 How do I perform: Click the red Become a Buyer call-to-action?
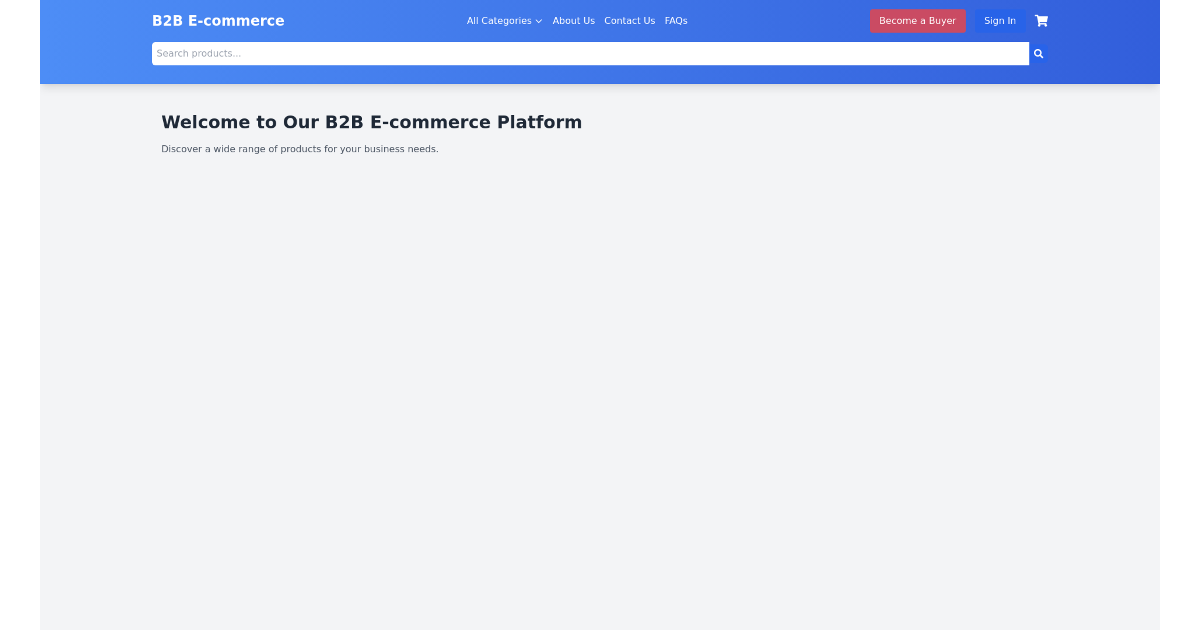(917, 20)
